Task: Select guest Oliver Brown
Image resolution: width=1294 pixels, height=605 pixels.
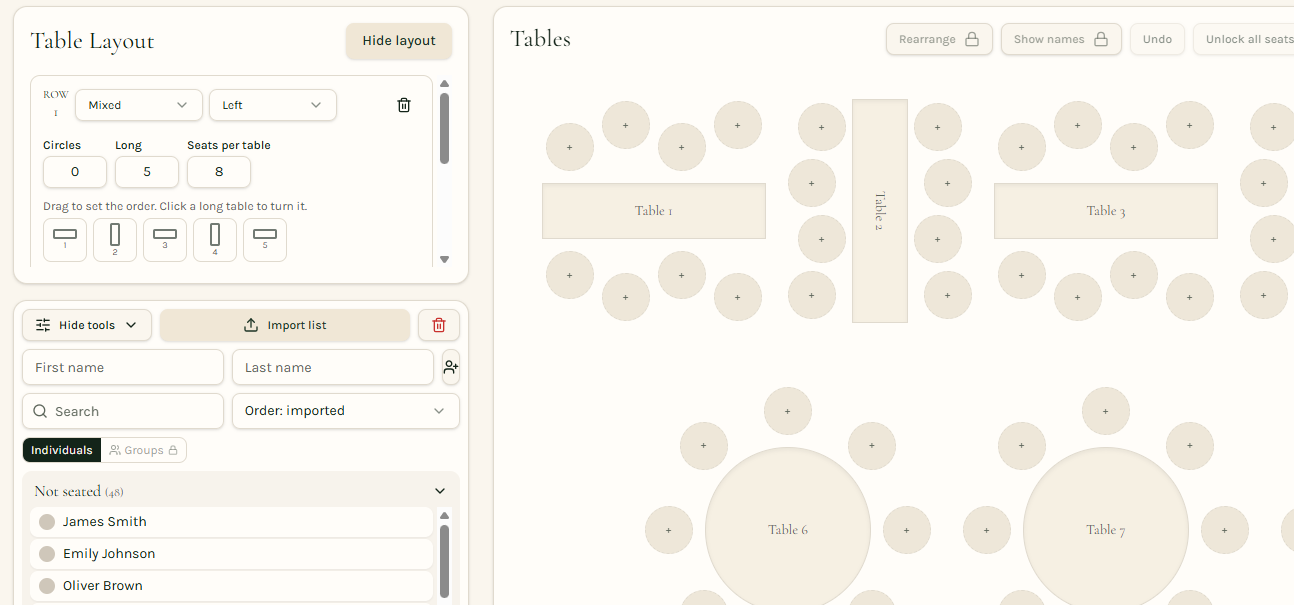Action: click(231, 586)
